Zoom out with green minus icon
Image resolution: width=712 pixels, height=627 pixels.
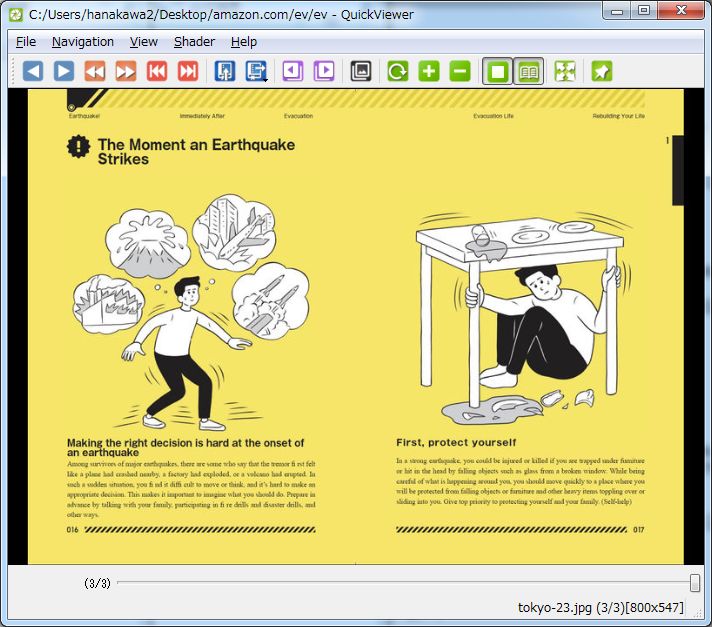click(460, 71)
